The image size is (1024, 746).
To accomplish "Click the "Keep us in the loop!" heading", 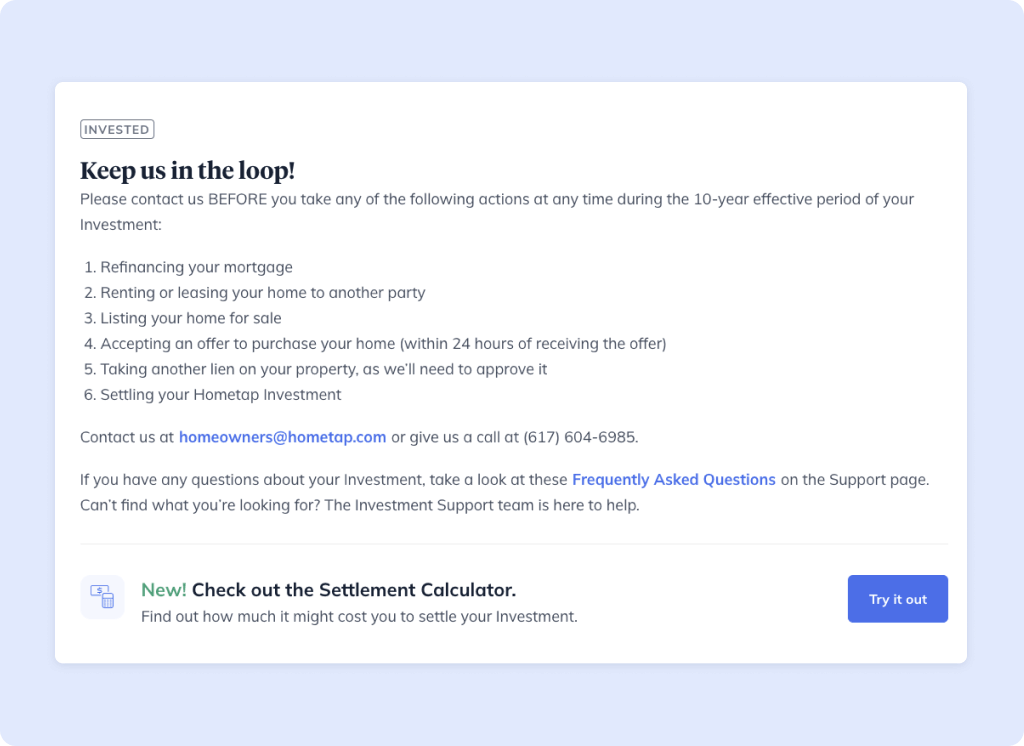I will point(187,171).
